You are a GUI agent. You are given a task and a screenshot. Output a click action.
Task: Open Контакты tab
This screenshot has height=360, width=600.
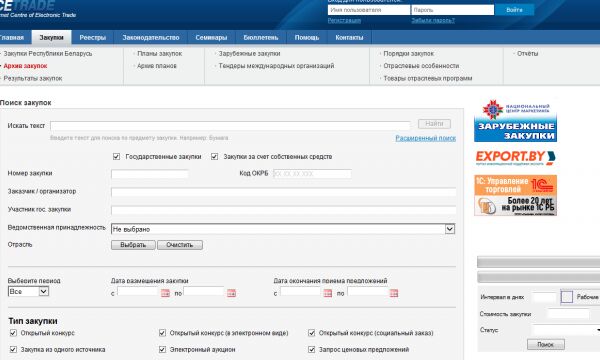coord(349,37)
